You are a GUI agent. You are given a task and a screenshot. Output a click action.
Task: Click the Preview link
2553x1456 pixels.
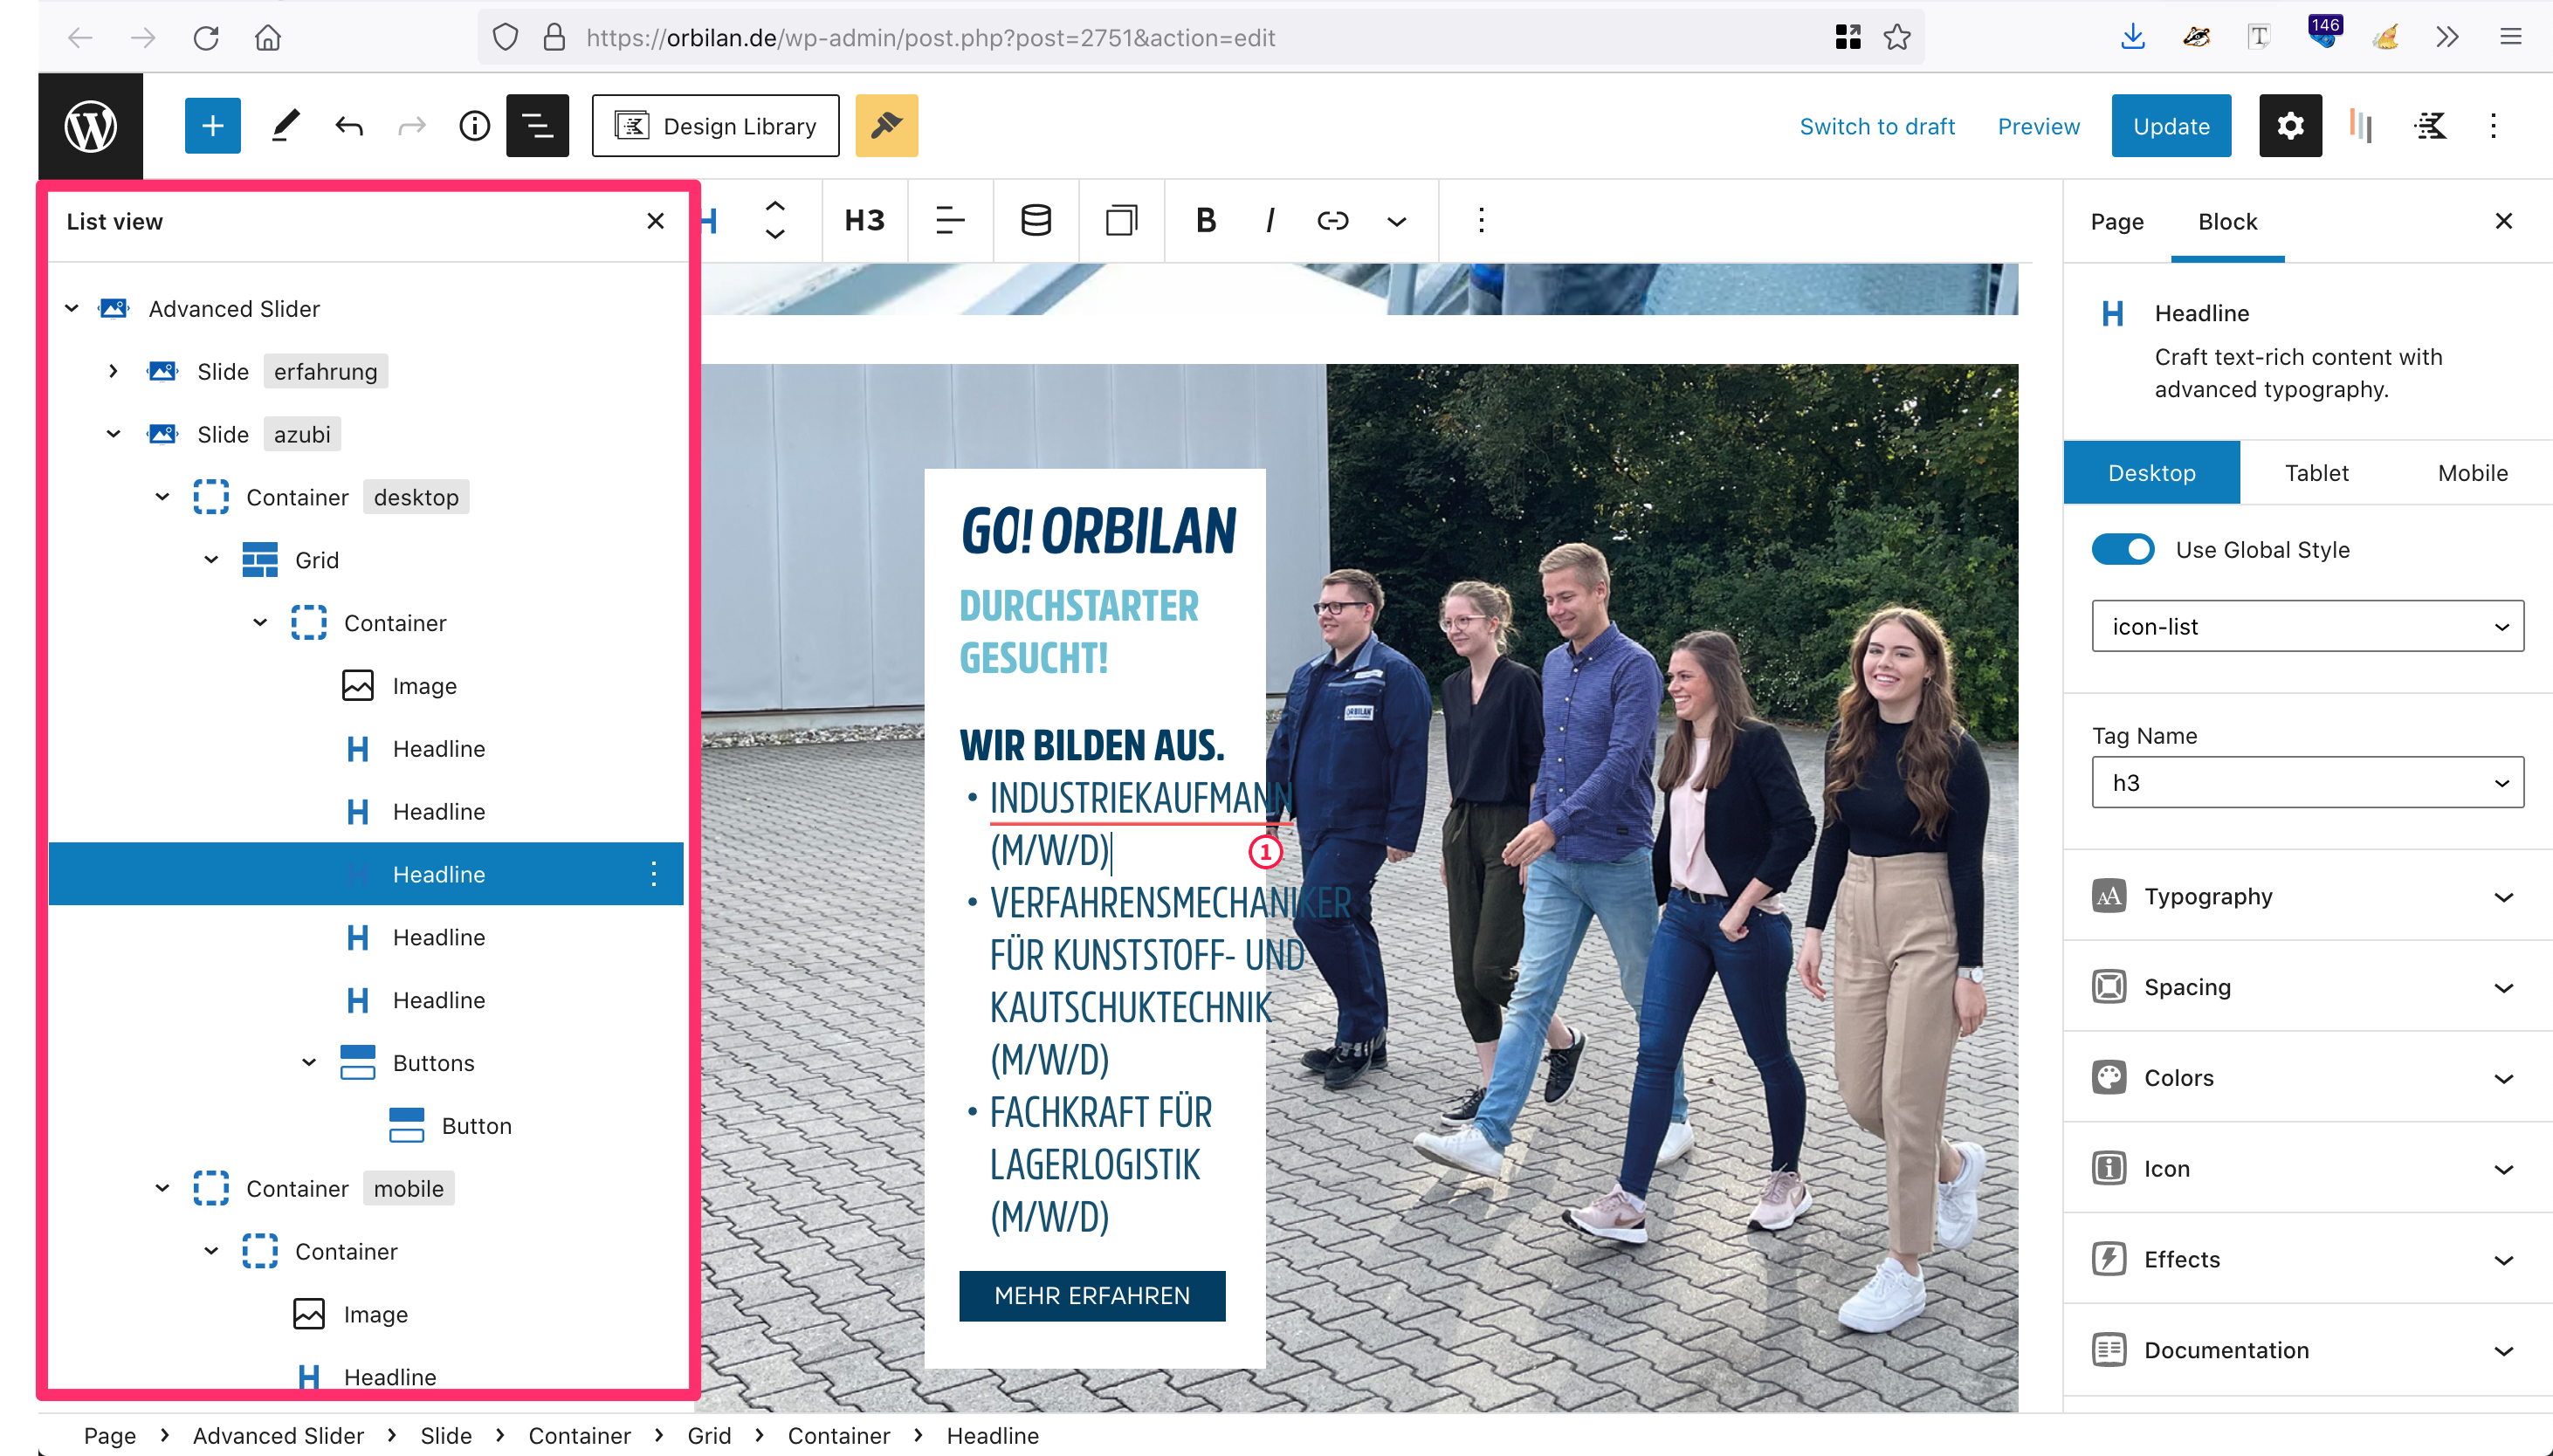2038,126
